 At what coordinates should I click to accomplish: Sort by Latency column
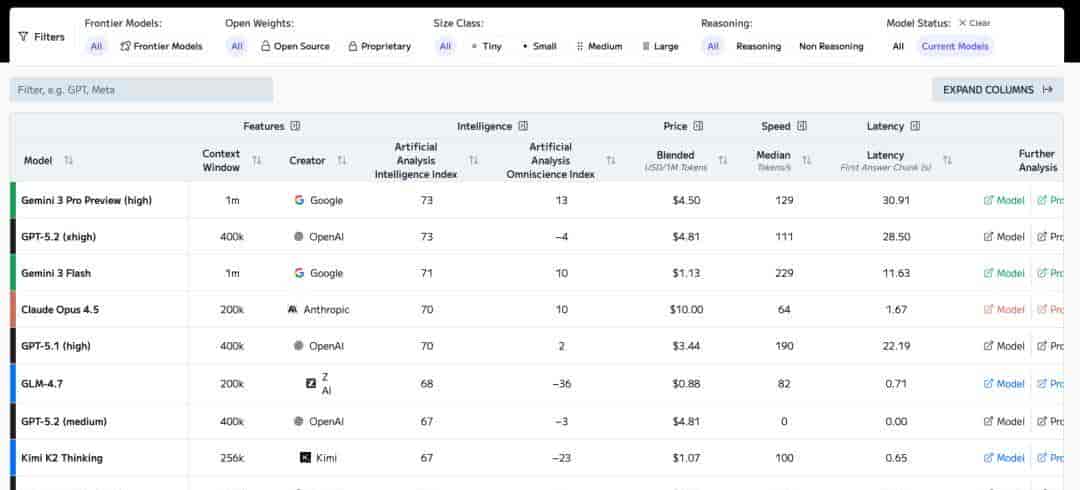point(947,161)
